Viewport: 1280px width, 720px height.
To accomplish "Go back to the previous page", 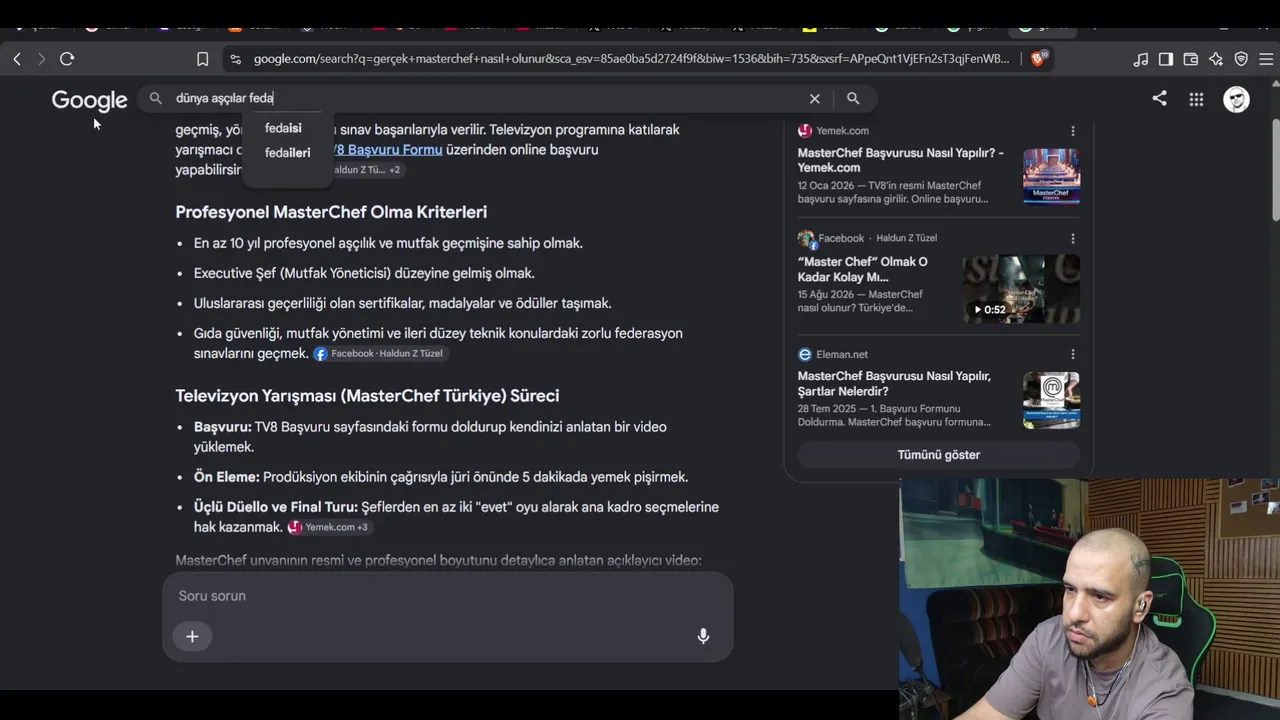I will pos(17,59).
